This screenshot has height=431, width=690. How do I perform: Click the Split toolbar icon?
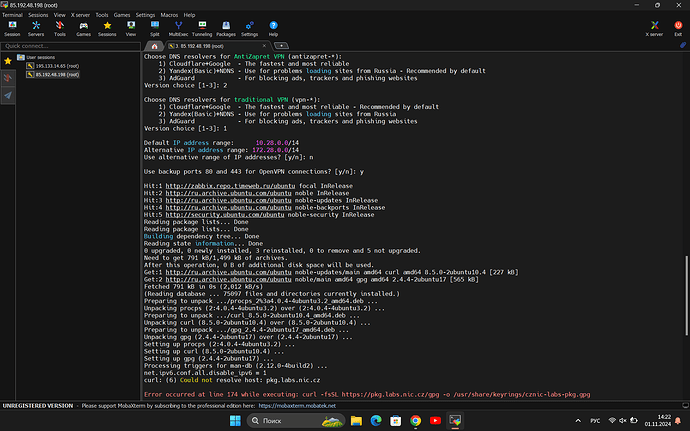155,29
